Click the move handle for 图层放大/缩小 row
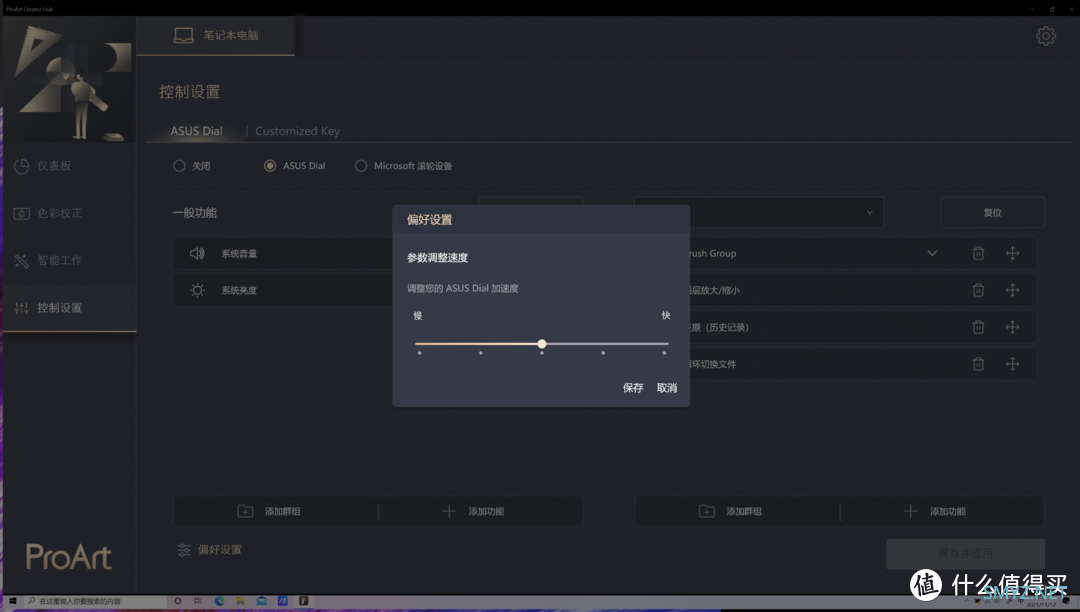1080x612 pixels. pos(1012,291)
